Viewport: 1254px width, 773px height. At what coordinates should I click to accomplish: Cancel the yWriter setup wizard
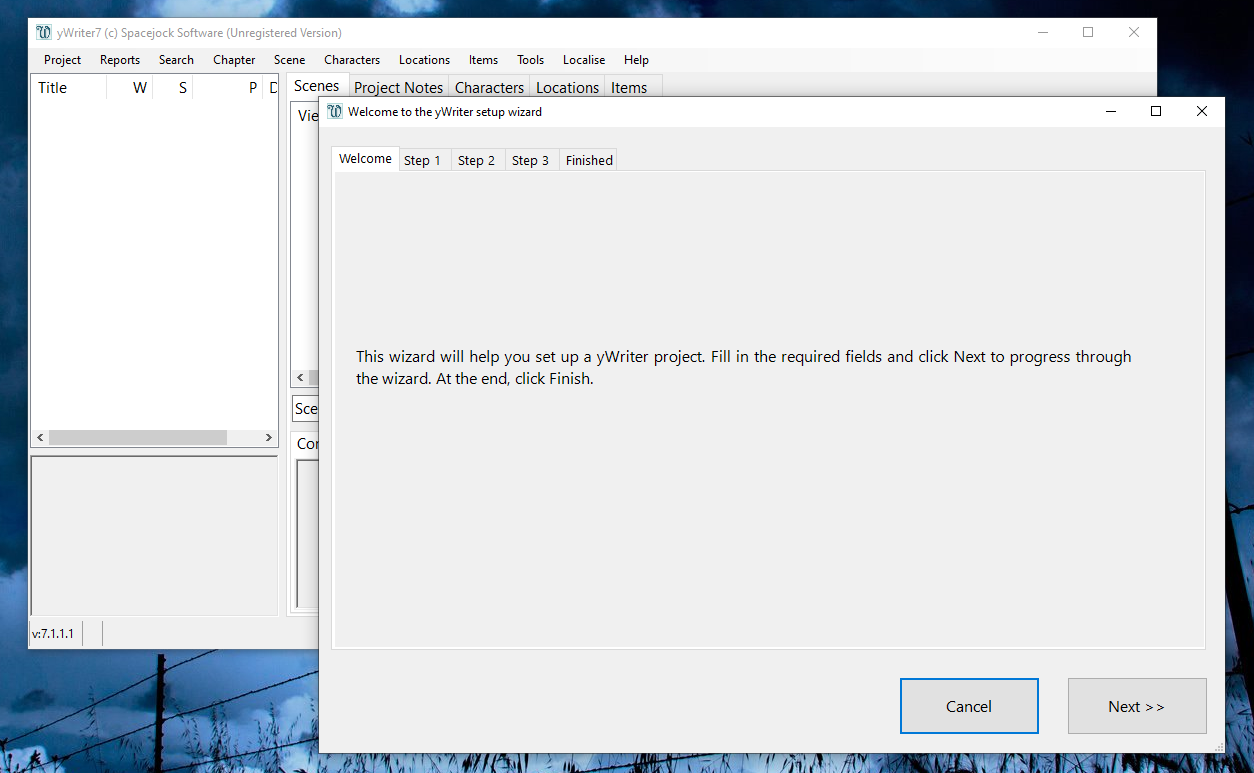pyautogui.click(x=969, y=706)
